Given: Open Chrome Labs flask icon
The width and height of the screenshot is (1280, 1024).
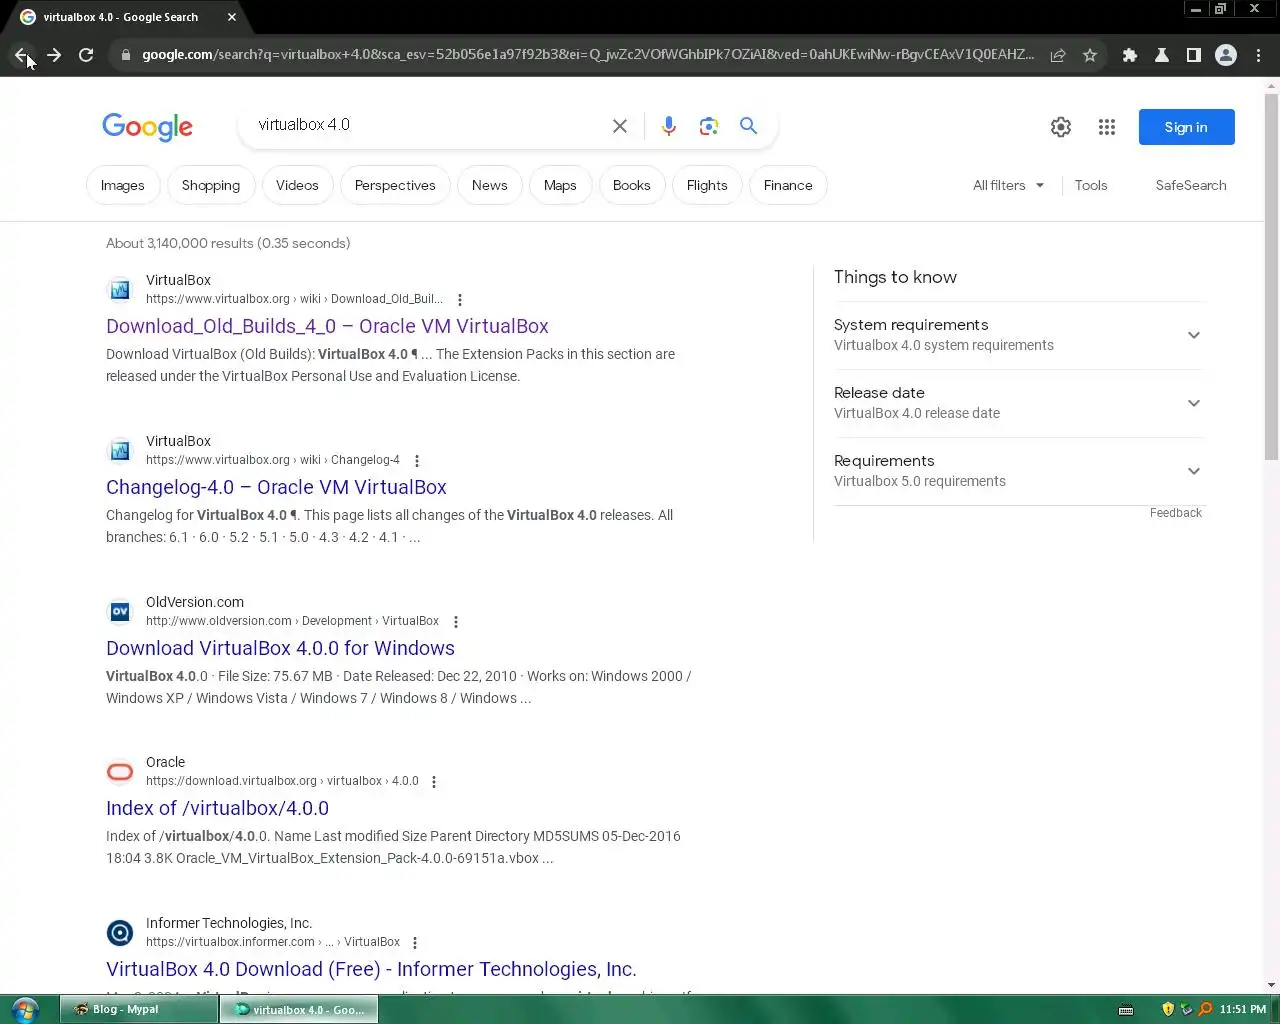Looking at the screenshot, I should [x=1162, y=55].
